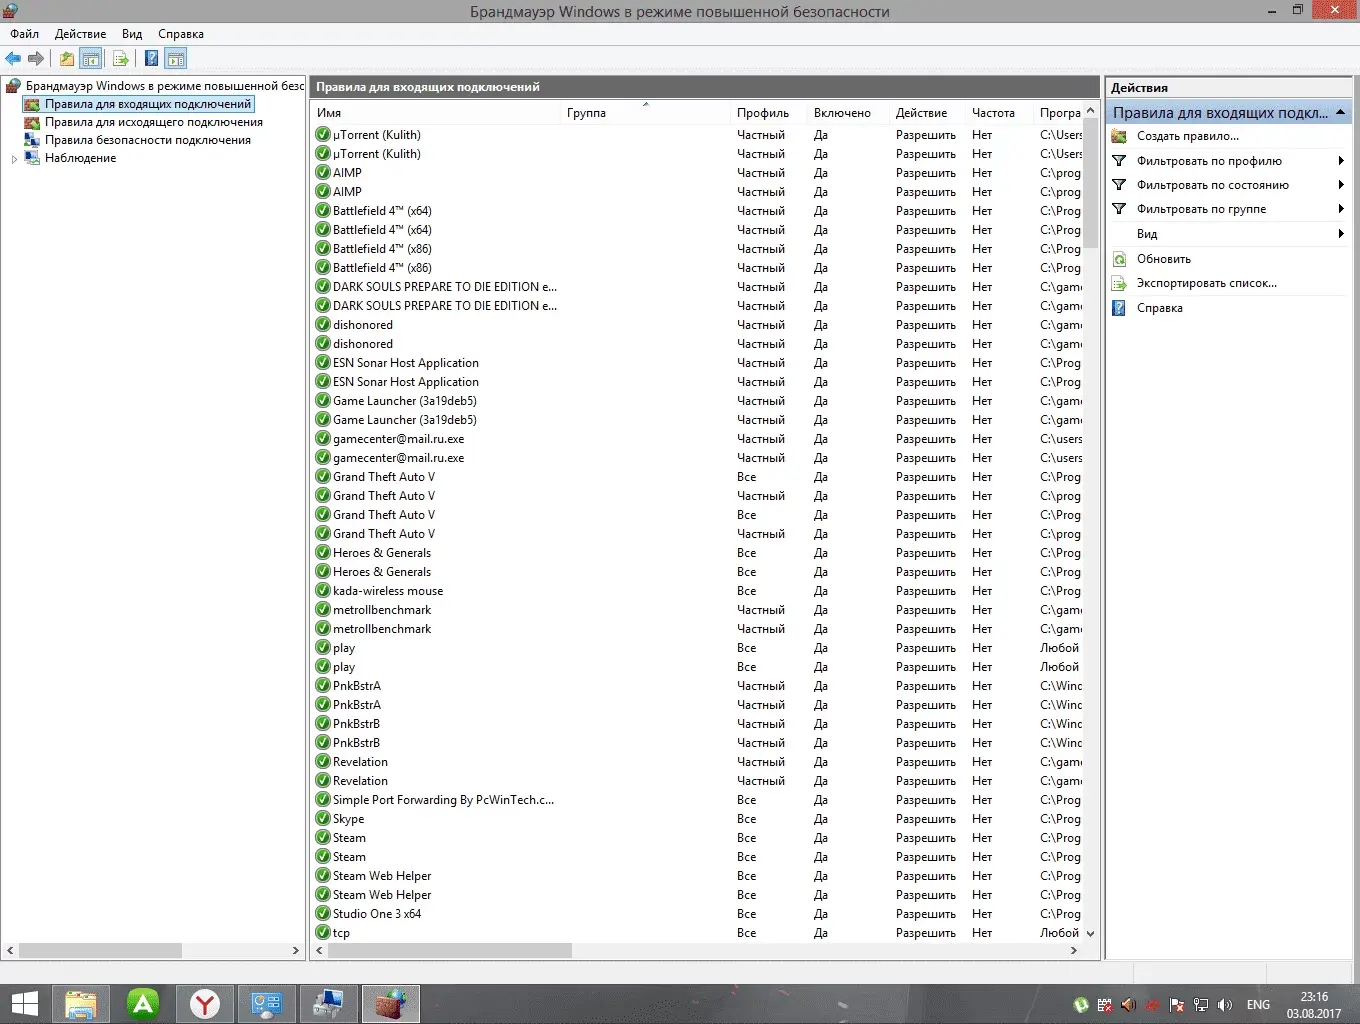Expand the Наблюдение tree node

pos(14,159)
